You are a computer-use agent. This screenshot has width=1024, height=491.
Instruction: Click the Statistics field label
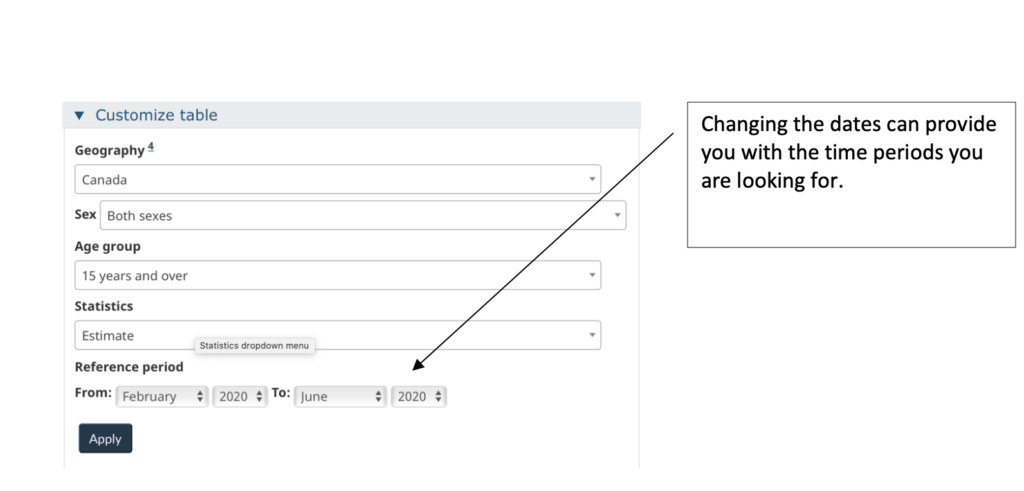tap(103, 306)
